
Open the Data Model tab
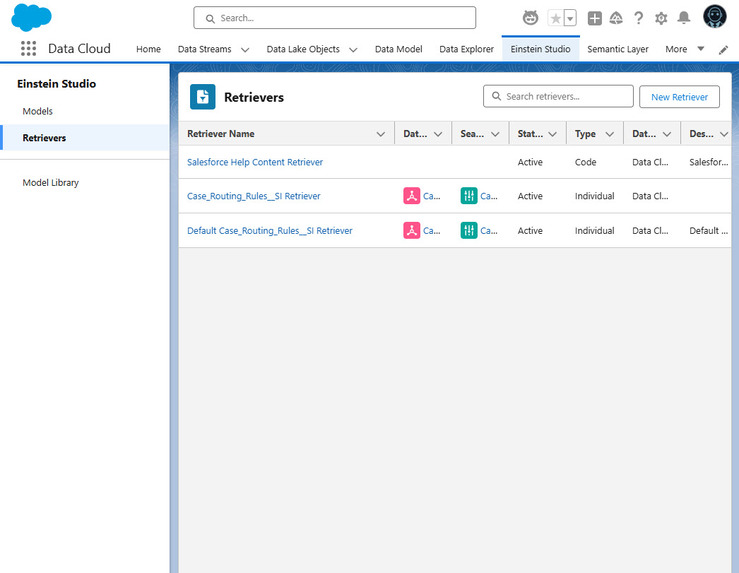pos(399,49)
